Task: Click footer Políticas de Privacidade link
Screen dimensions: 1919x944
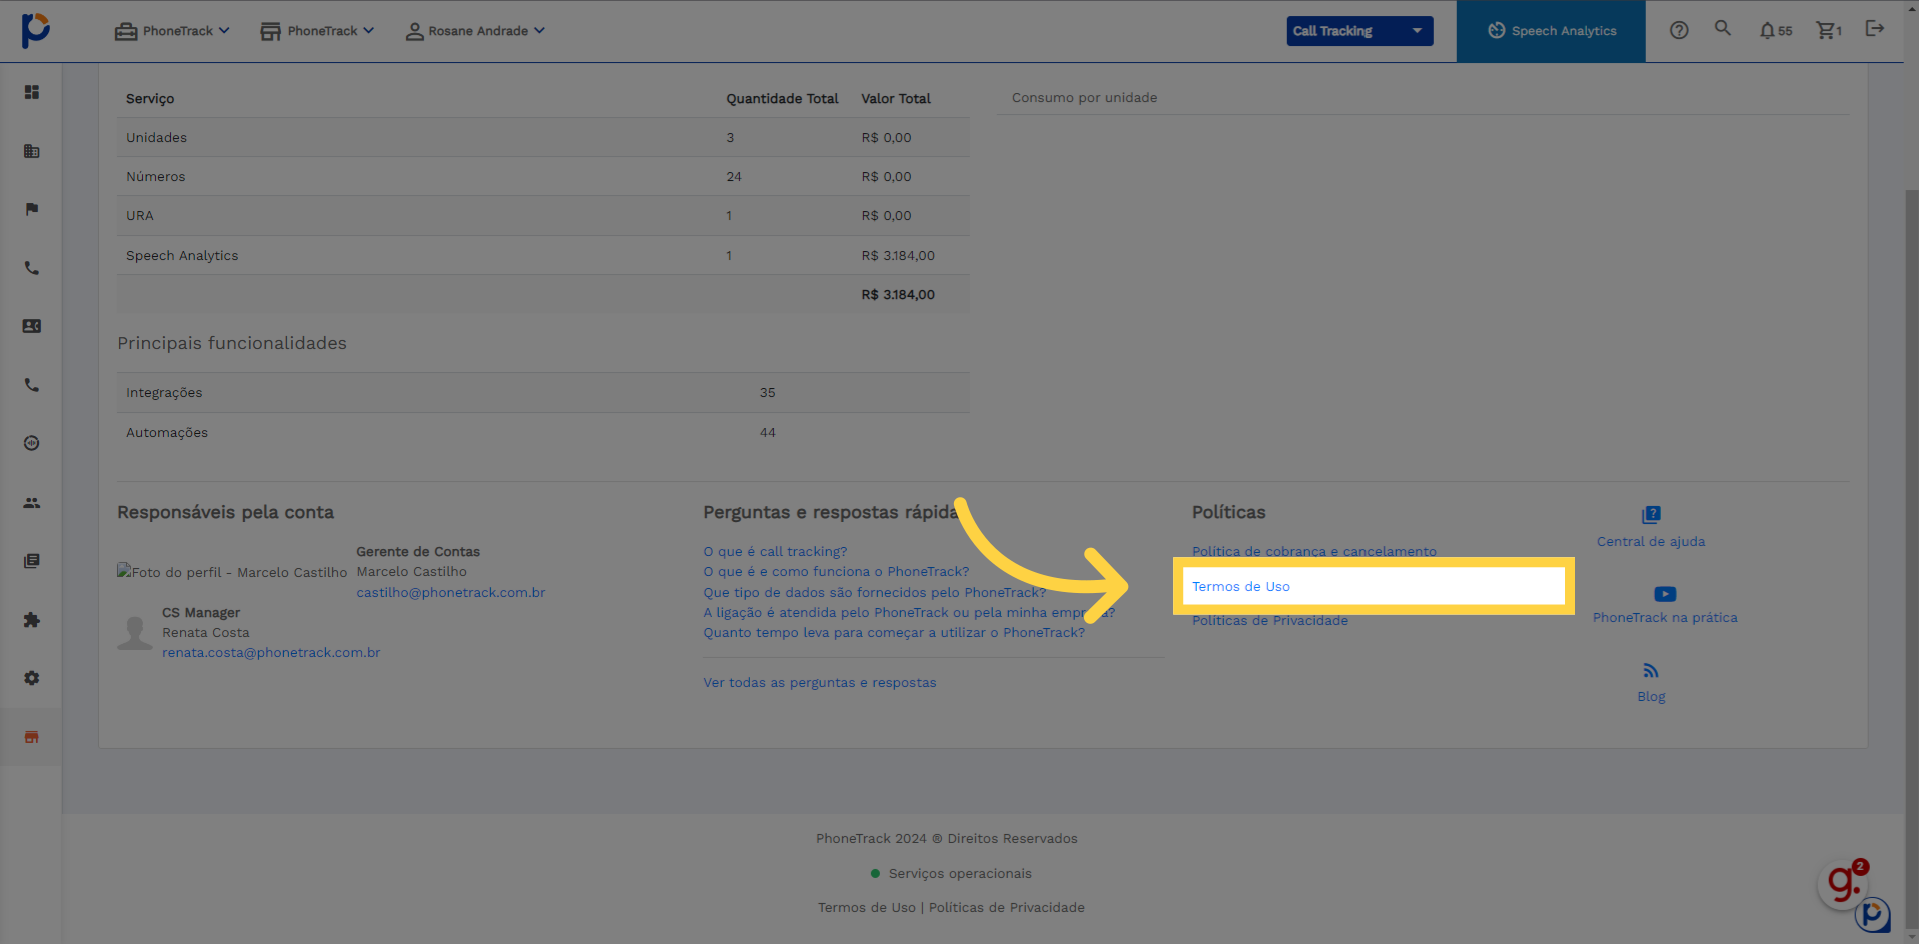Action: click(1006, 907)
